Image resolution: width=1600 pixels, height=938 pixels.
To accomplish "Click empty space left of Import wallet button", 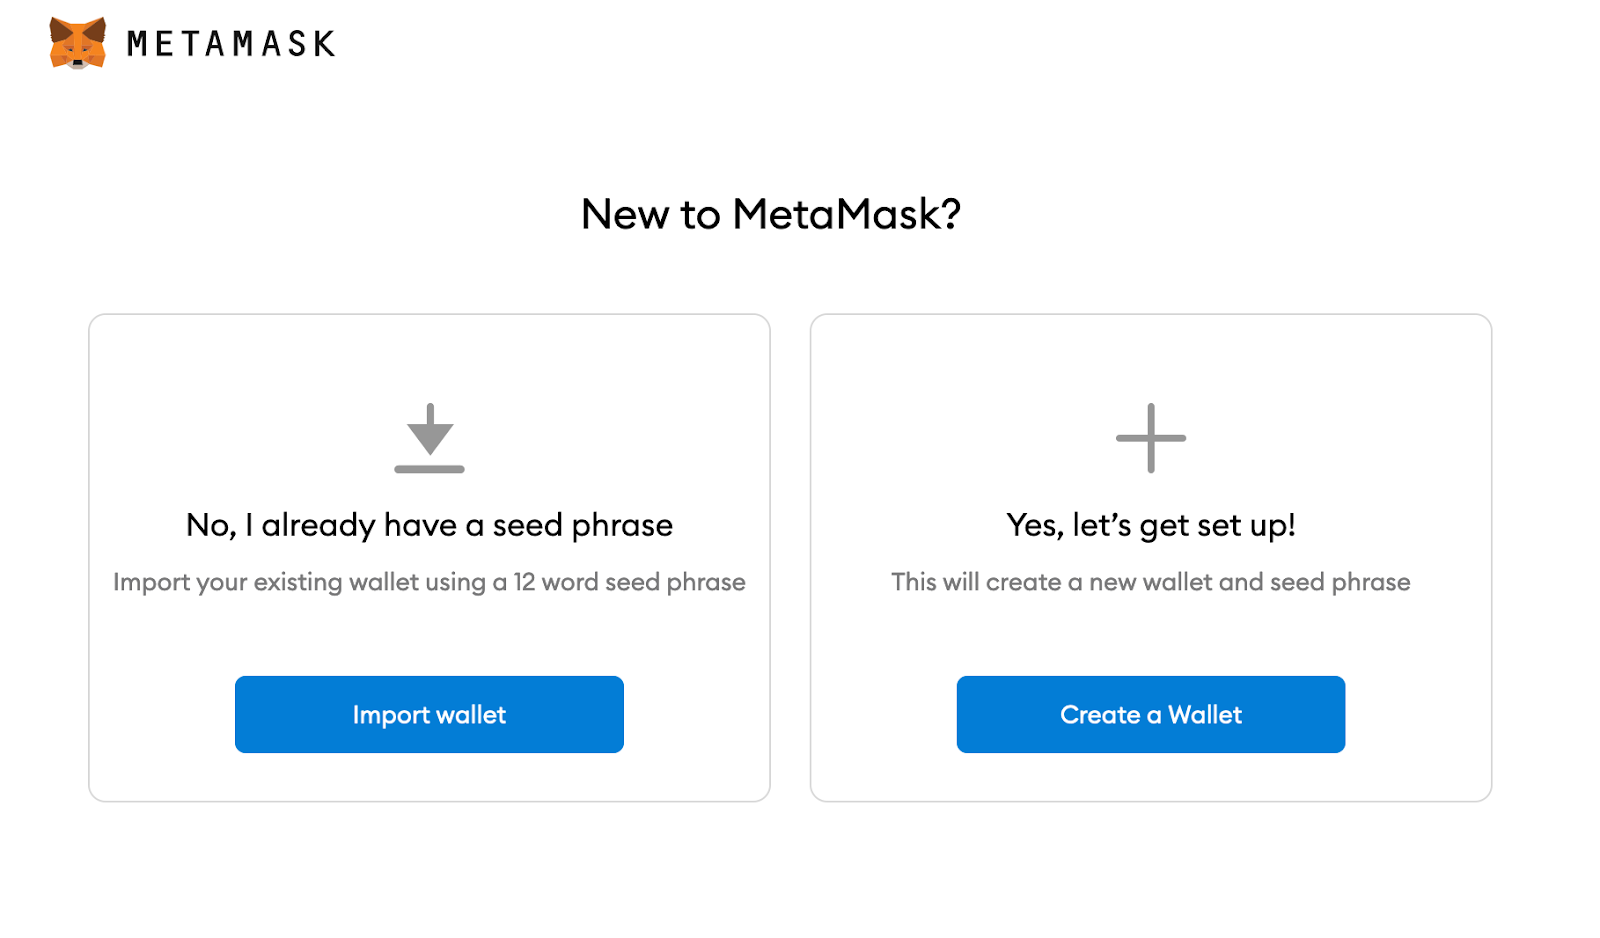I will (x=162, y=714).
